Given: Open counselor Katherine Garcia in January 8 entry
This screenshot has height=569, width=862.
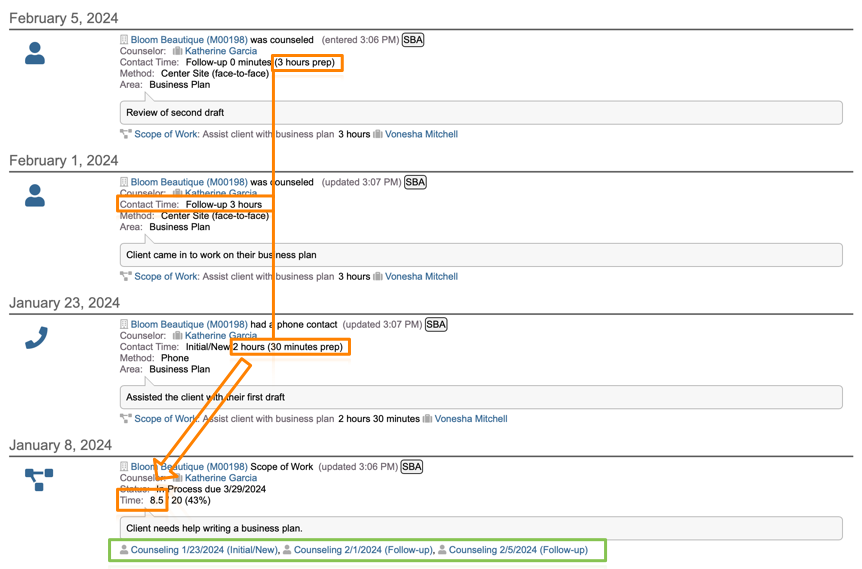Looking at the screenshot, I should point(220,478).
